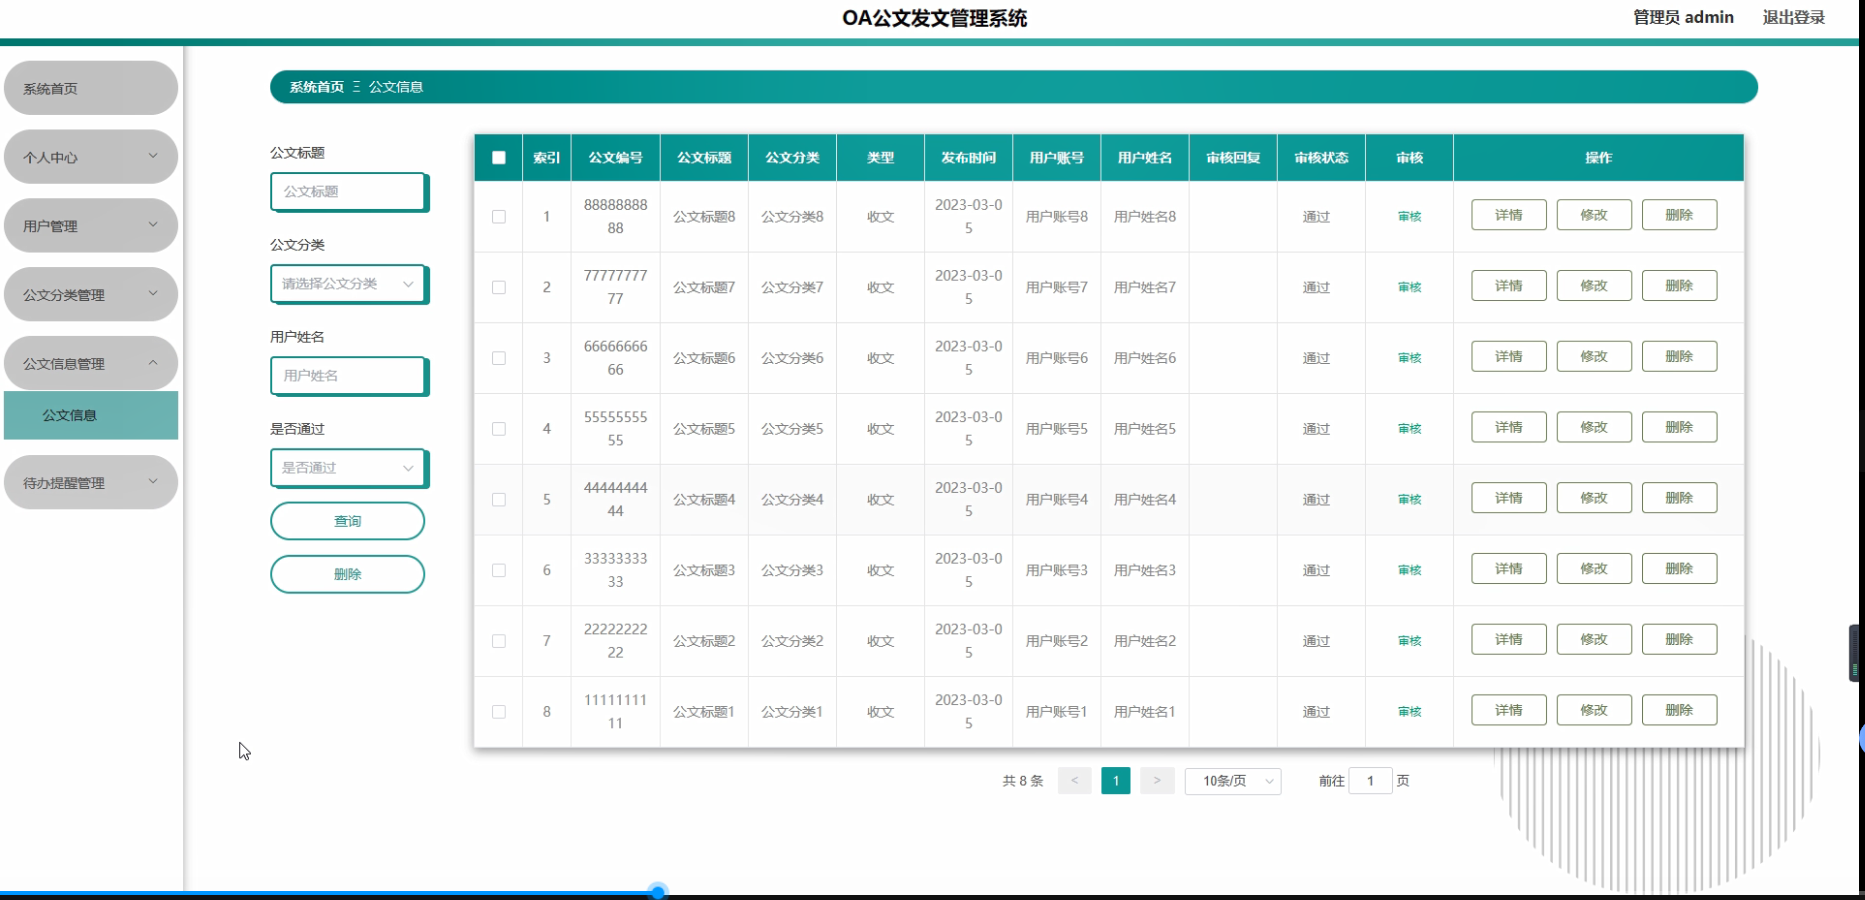Screen dimensions: 1865x900
Task: Go to previous page arrow
Action: click(1074, 781)
